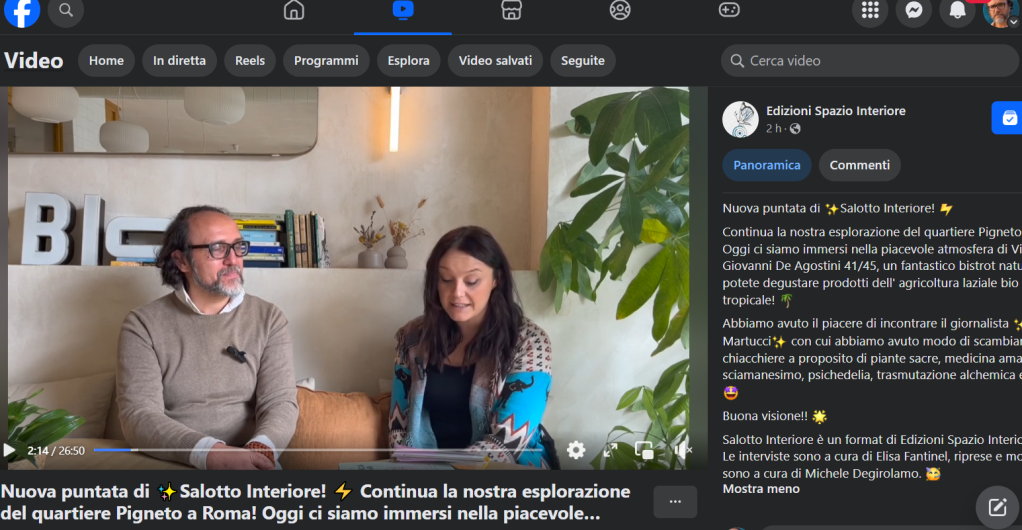This screenshot has height=530, width=1022.
Task: Open the Video salvati section
Action: (x=495, y=60)
